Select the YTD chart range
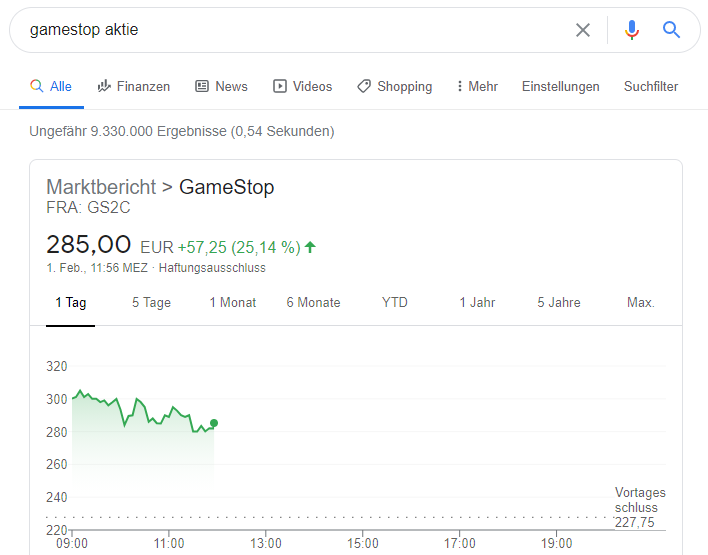 coord(395,302)
